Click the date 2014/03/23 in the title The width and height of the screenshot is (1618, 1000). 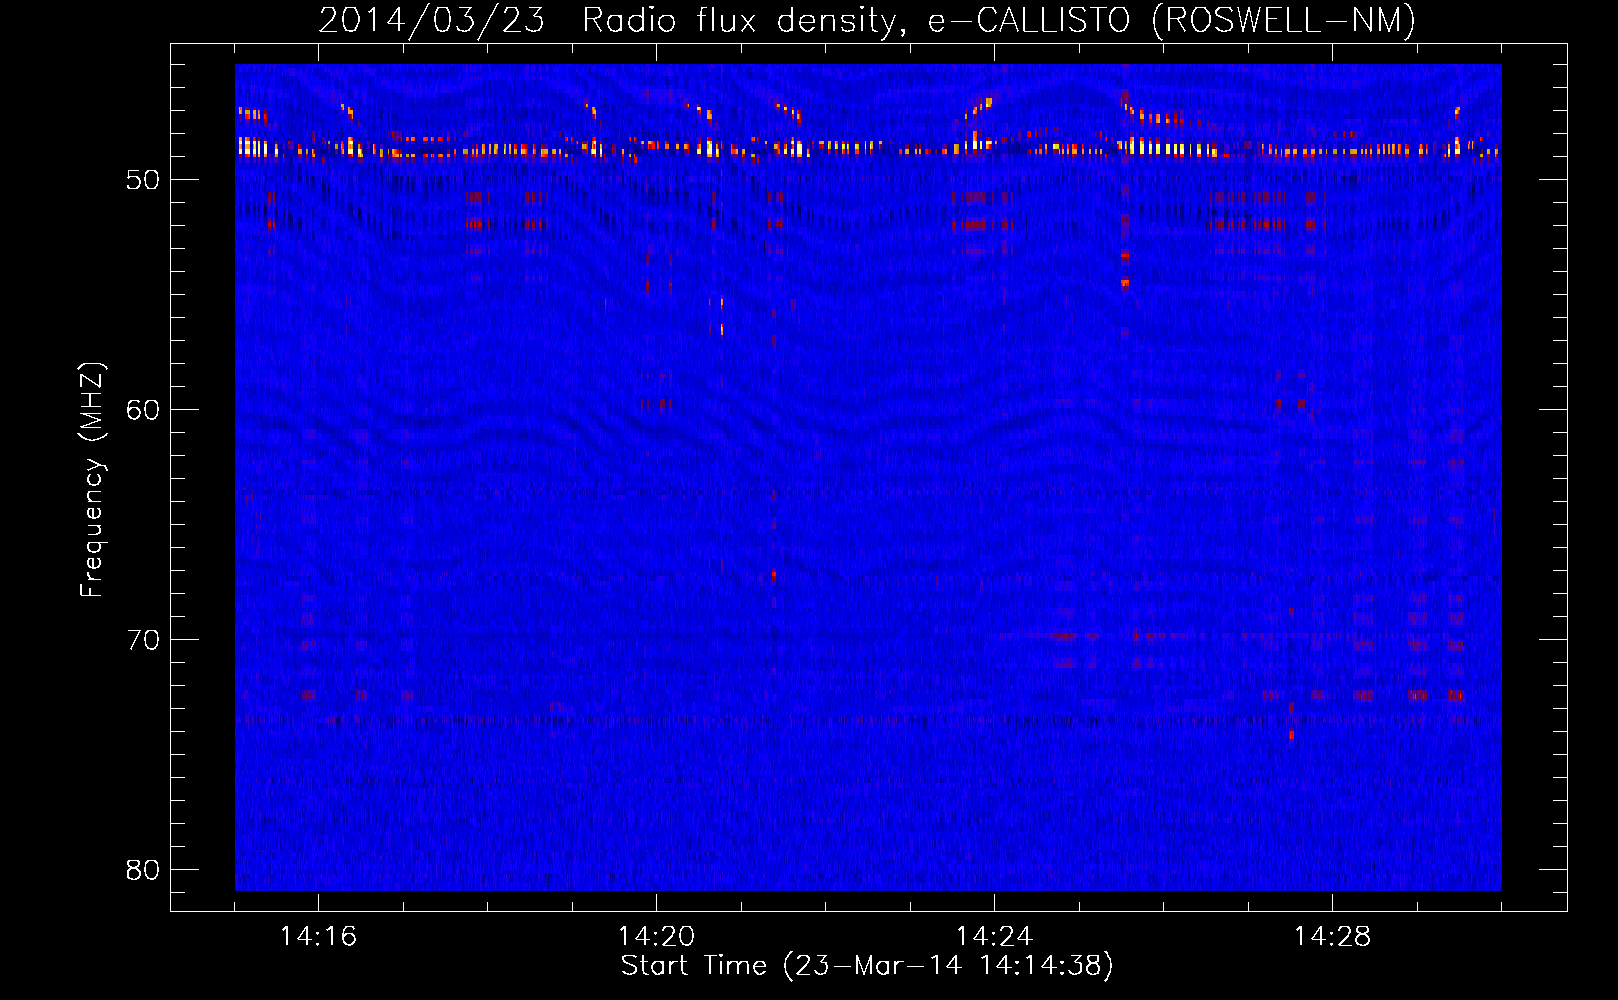pos(432,20)
